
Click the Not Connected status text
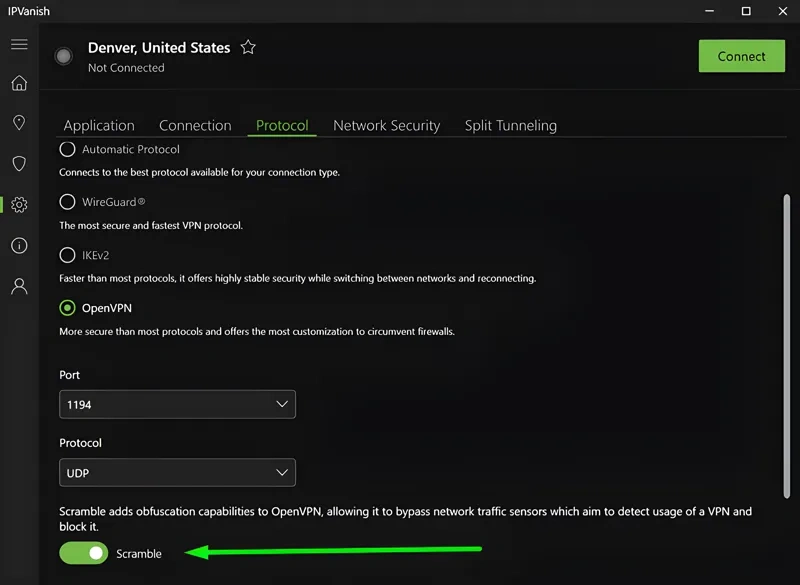126,68
